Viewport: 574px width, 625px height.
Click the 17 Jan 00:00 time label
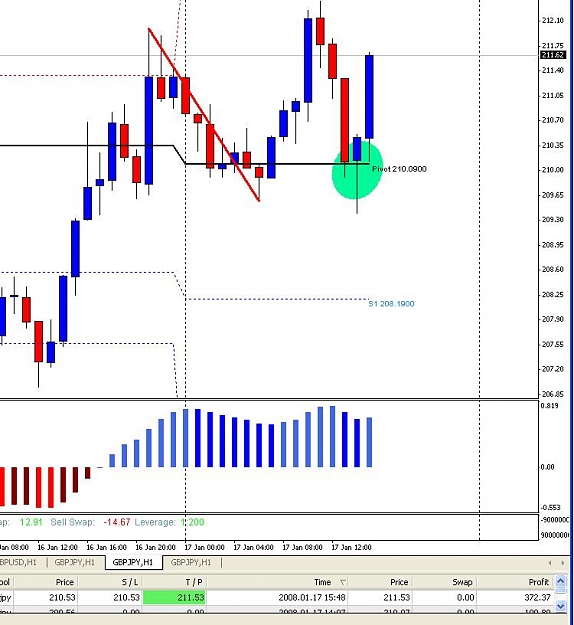click(204, 547)
